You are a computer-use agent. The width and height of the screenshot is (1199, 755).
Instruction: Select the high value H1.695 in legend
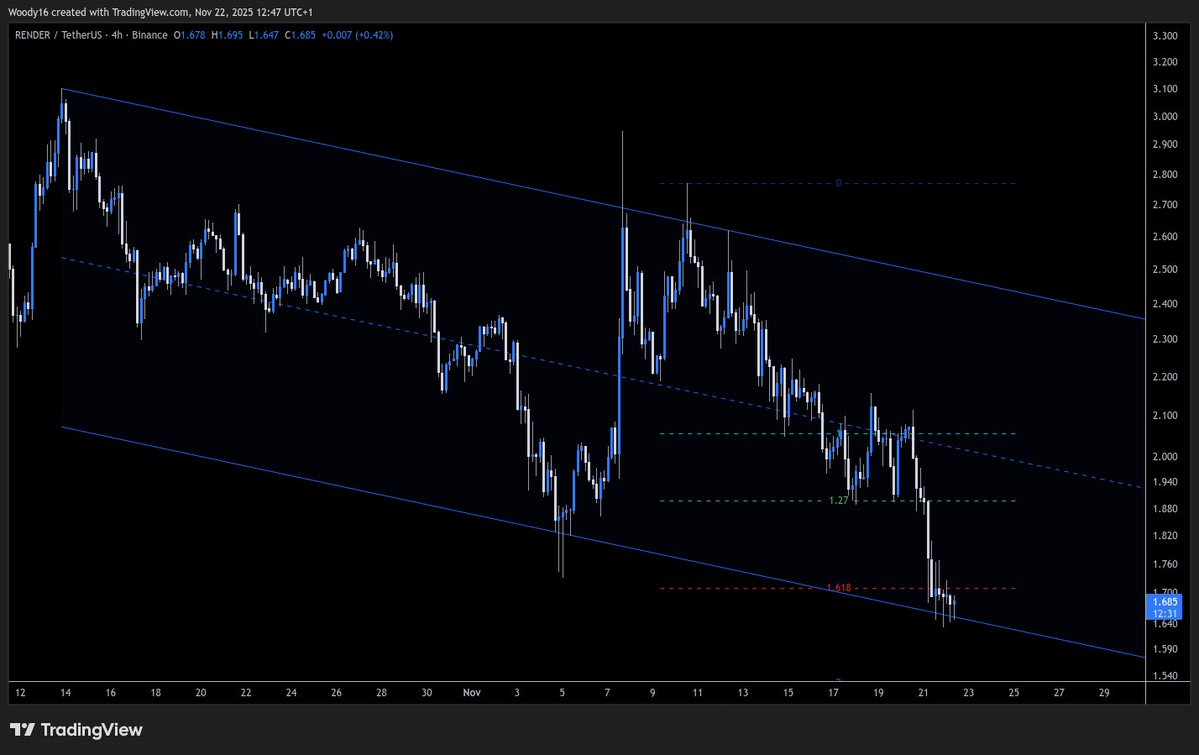tap(226, 34)
